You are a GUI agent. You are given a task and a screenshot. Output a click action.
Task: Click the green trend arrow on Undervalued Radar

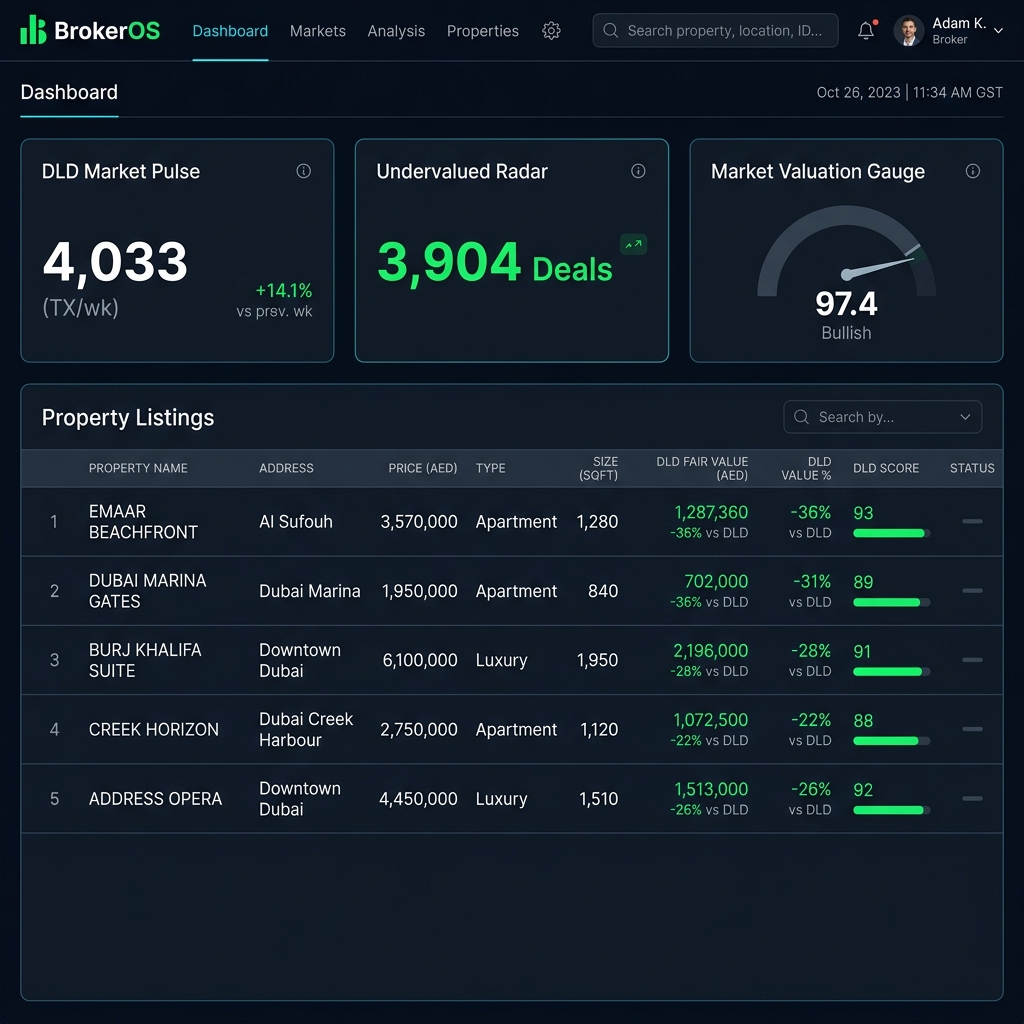633,243
